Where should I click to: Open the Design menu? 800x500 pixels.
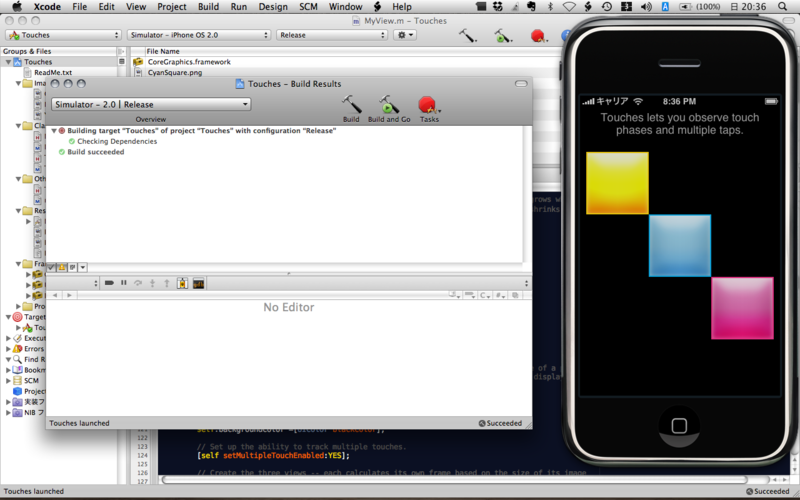click(273, 7)
